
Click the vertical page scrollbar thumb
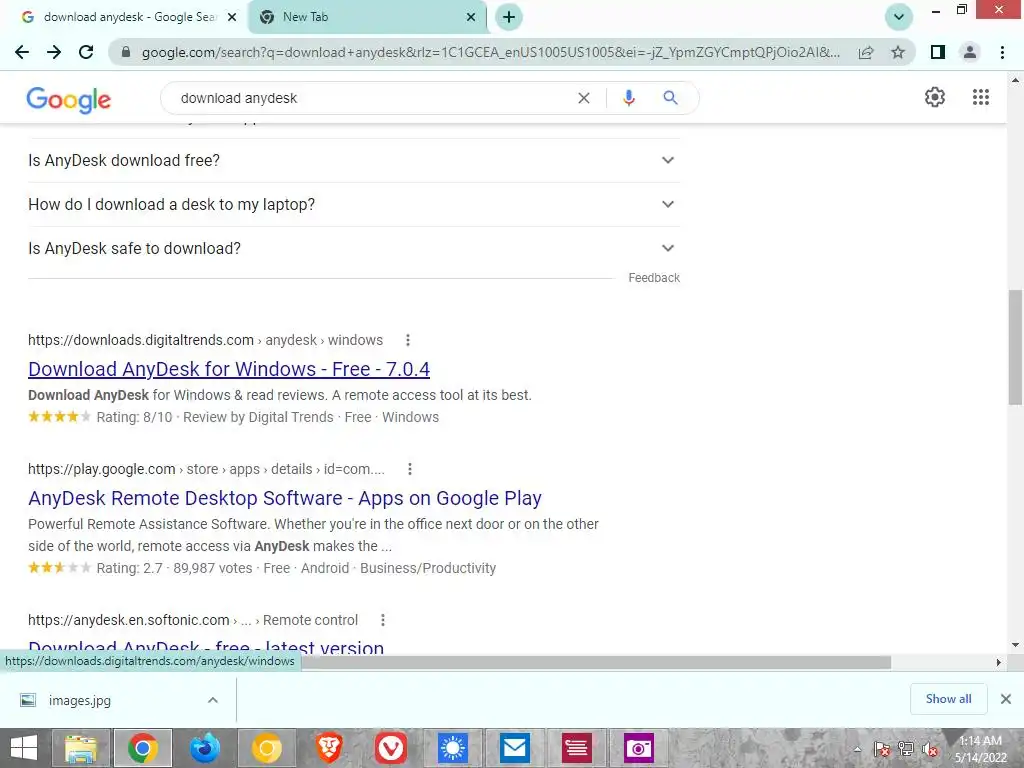click(x=1015, y=347)
